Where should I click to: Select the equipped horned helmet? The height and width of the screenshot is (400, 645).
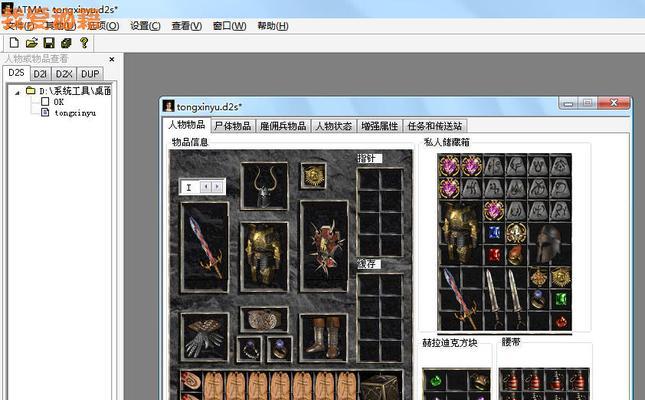pos(264,186)
